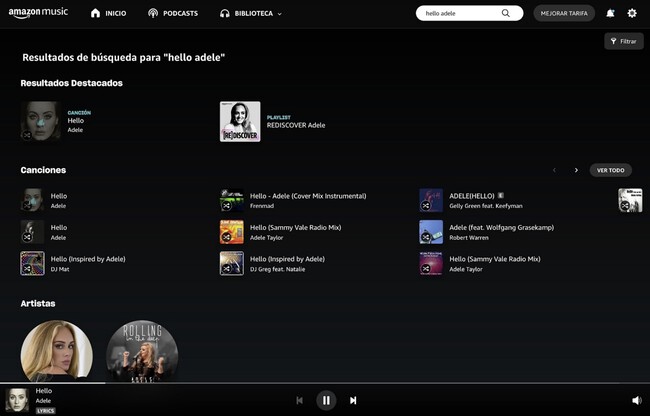
Task: Shuffle play Hello (Inspired by Adele) DJ Mat
Action: [27, 268]
